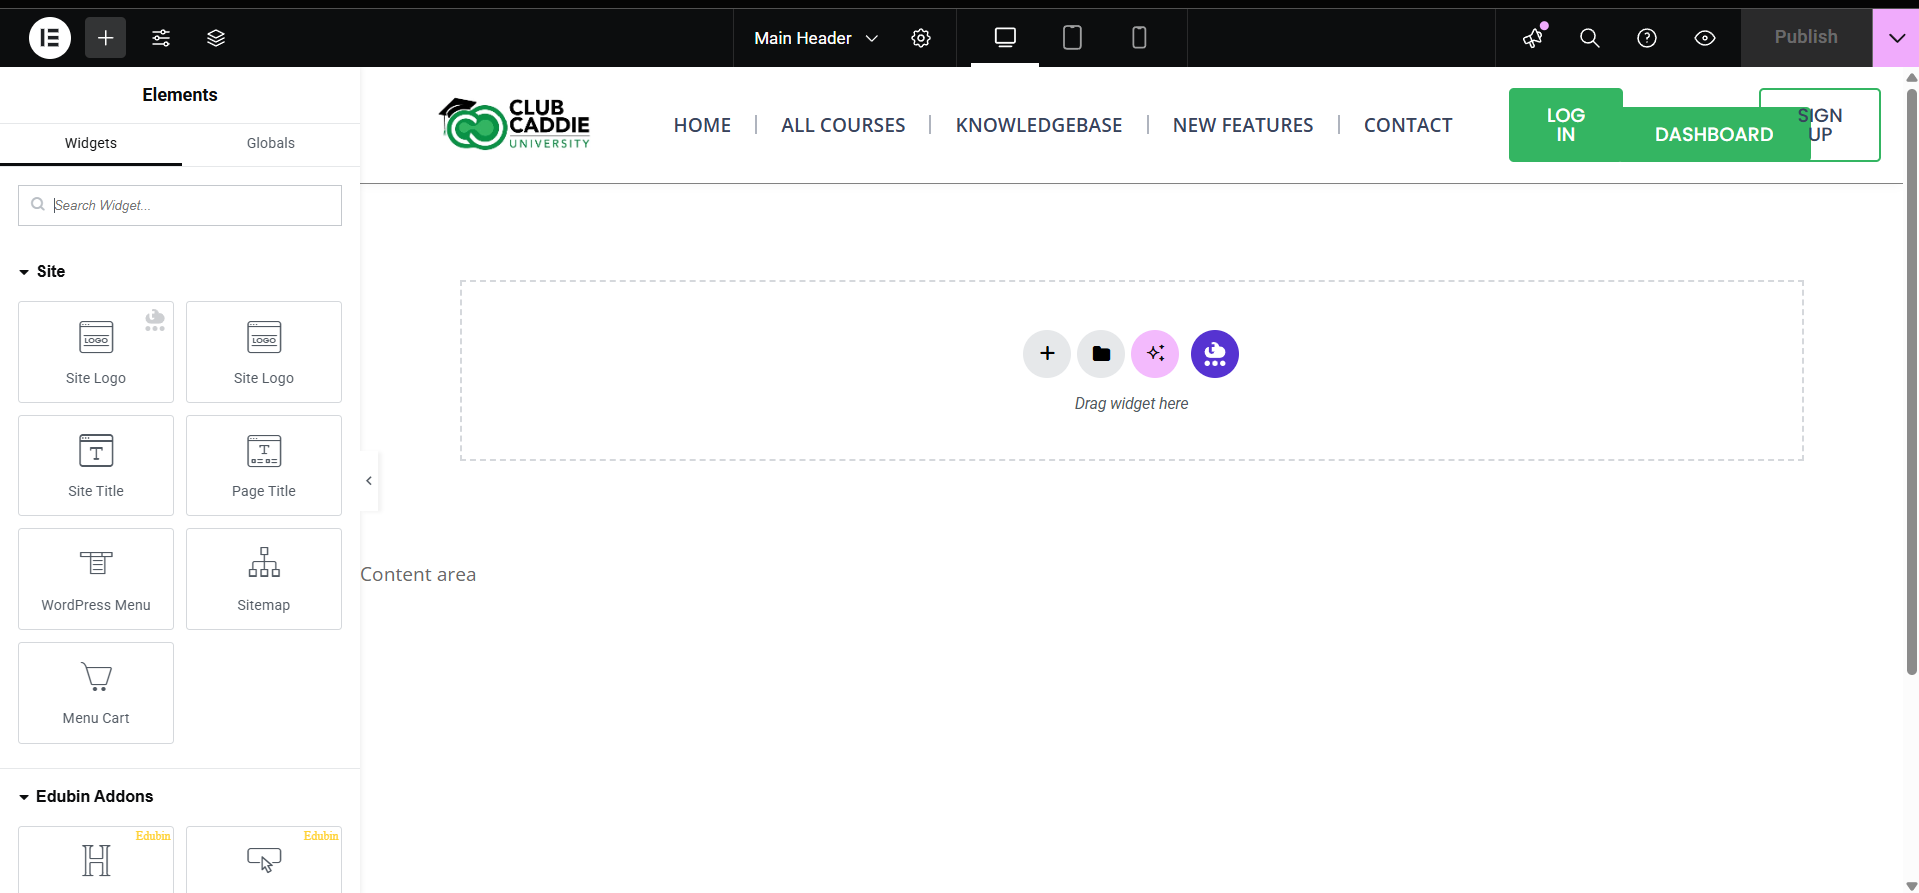Select the Sitemap widget
This screenshot has height=893, width=1919.
pos(264,579)
